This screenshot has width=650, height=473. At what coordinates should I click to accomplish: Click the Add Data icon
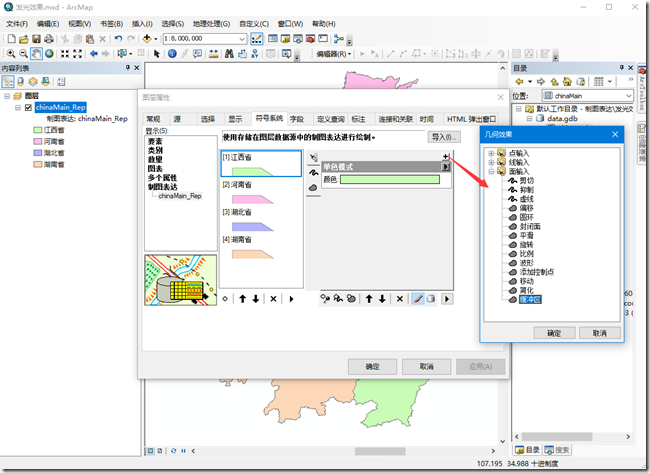[x=147, y=39]
